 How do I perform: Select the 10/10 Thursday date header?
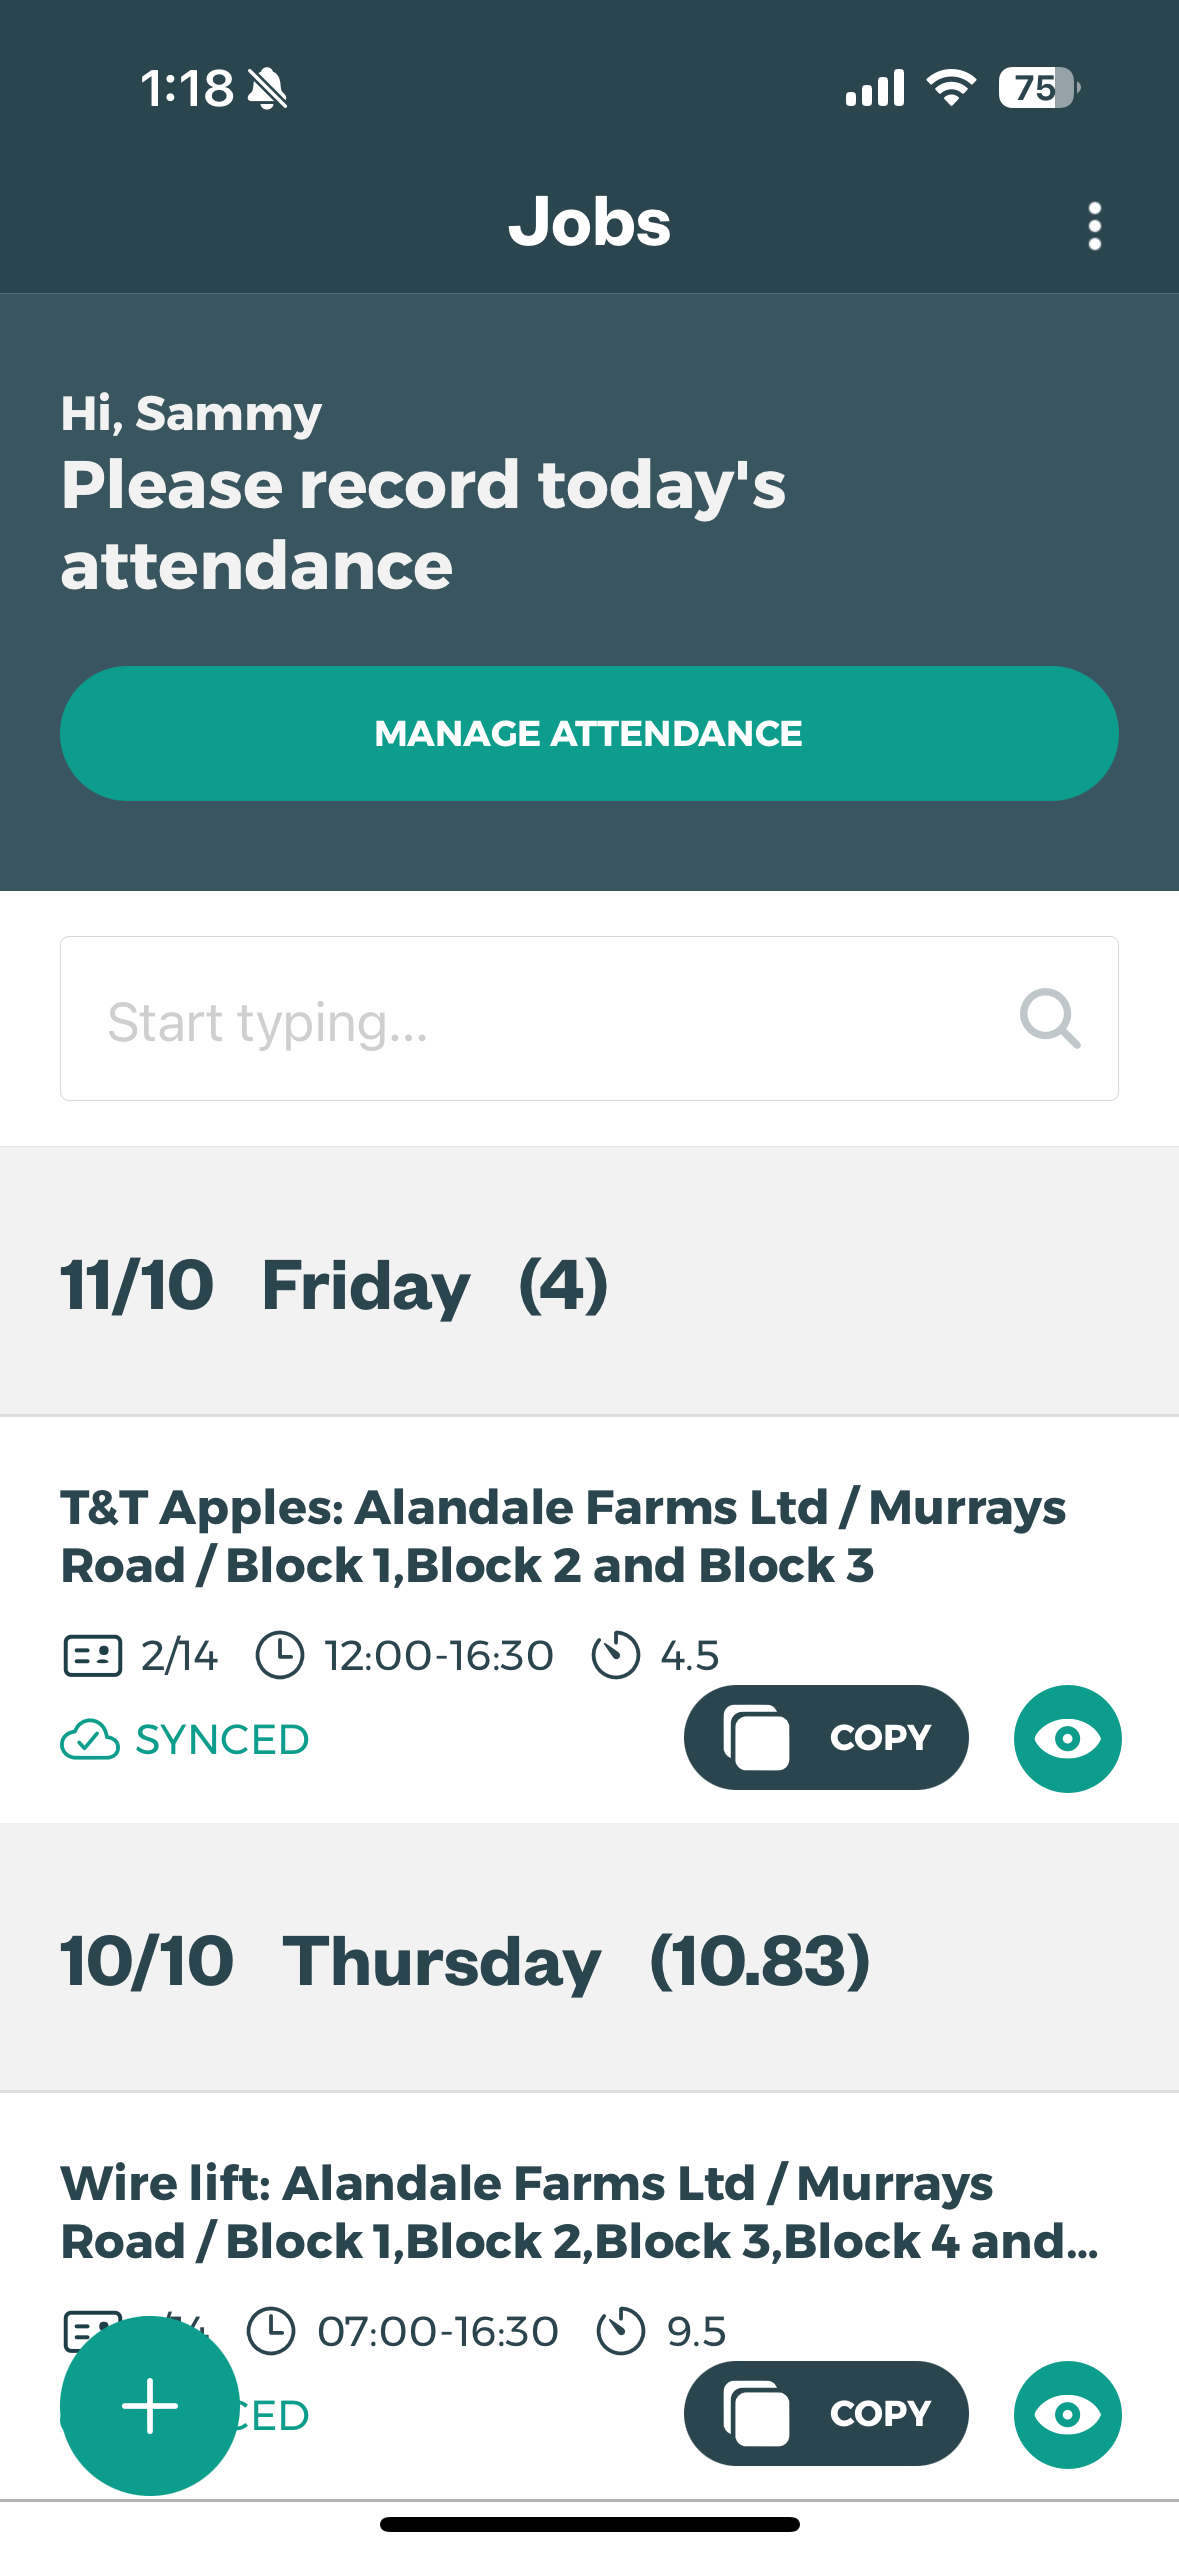(465, 1961)
